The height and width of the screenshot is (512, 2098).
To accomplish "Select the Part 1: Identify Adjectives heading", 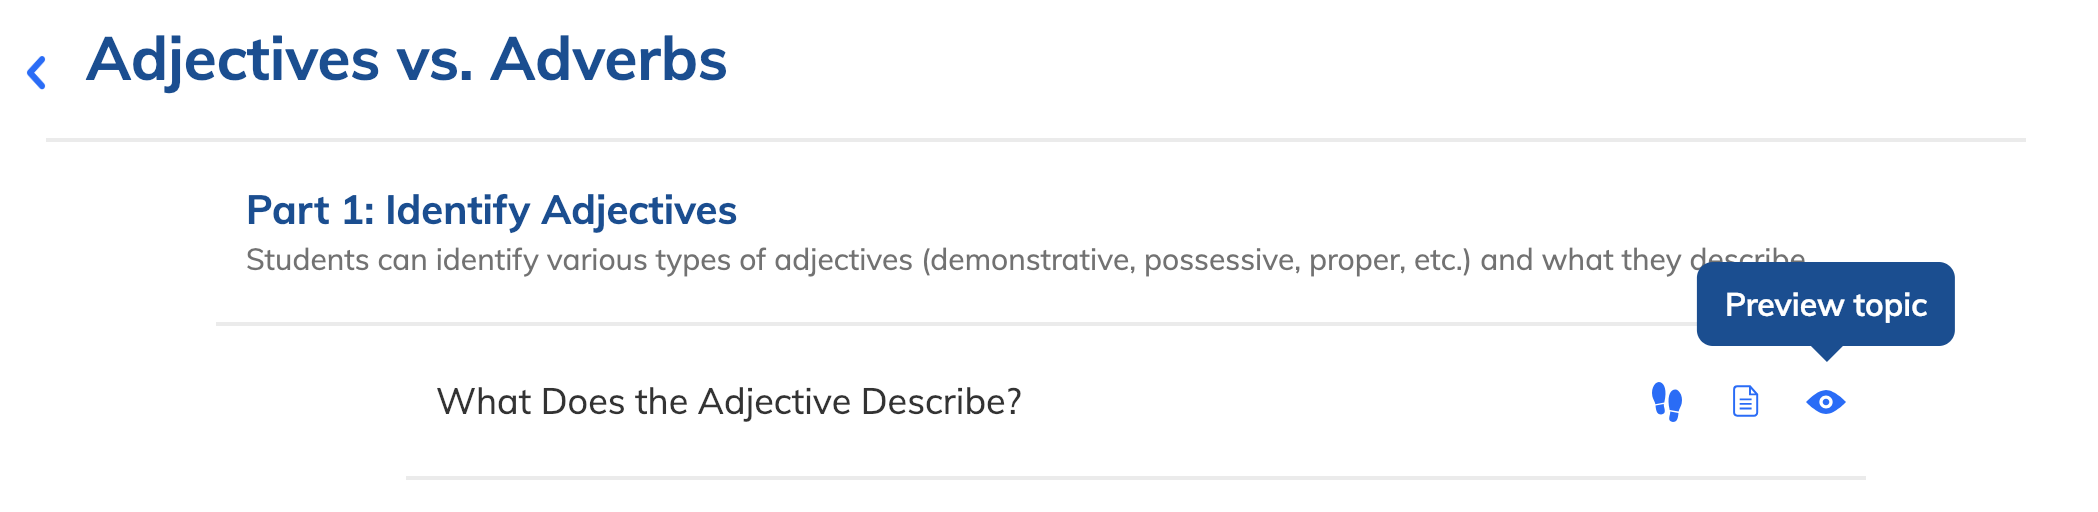I will click(491, 210).
